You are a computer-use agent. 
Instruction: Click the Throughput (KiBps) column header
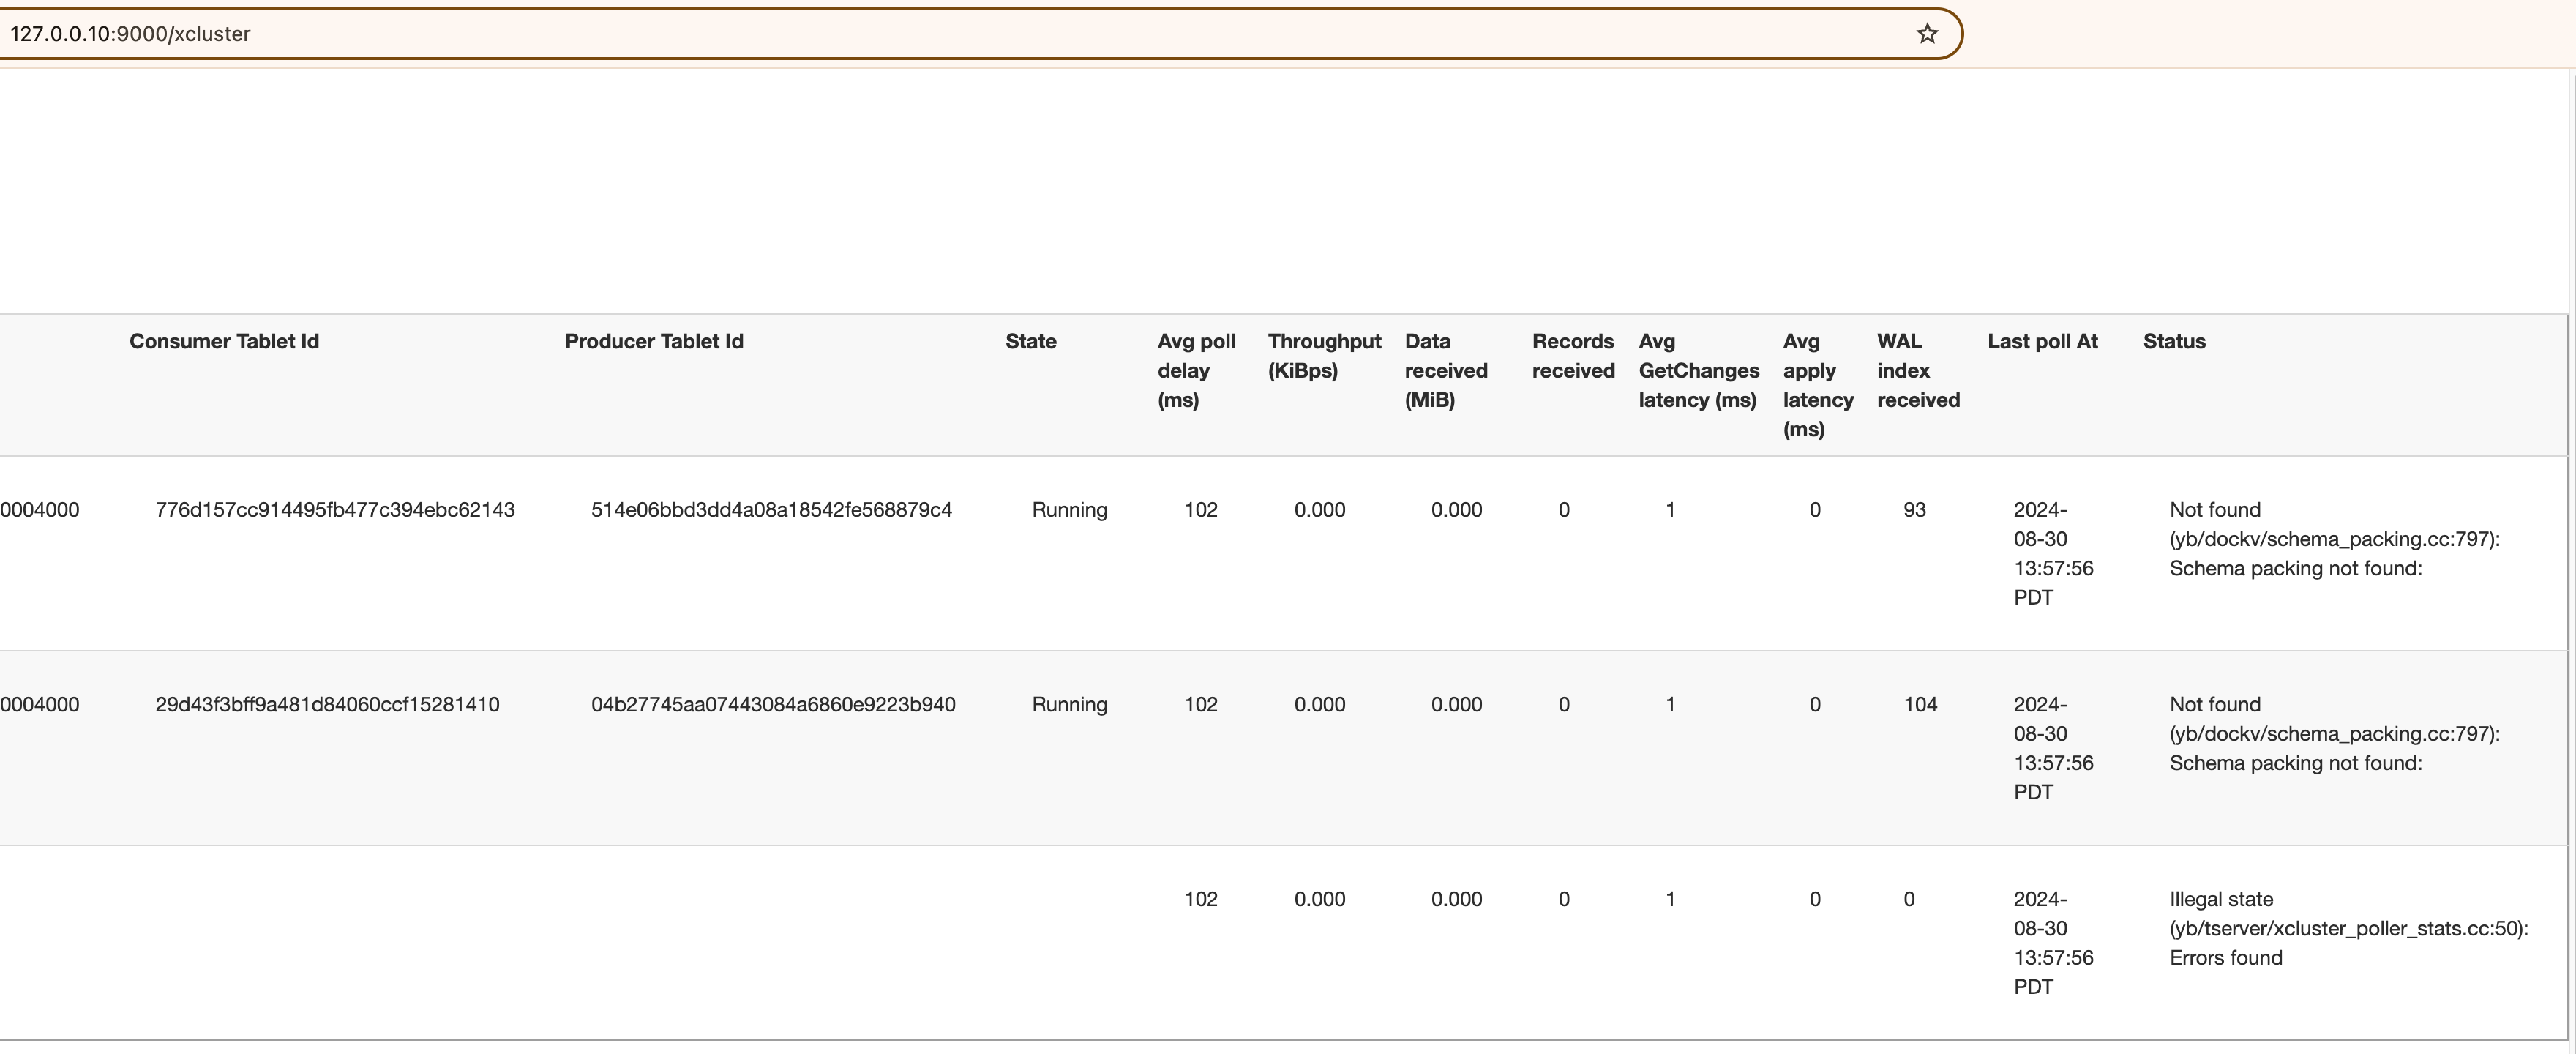(x=1324, y=355)
